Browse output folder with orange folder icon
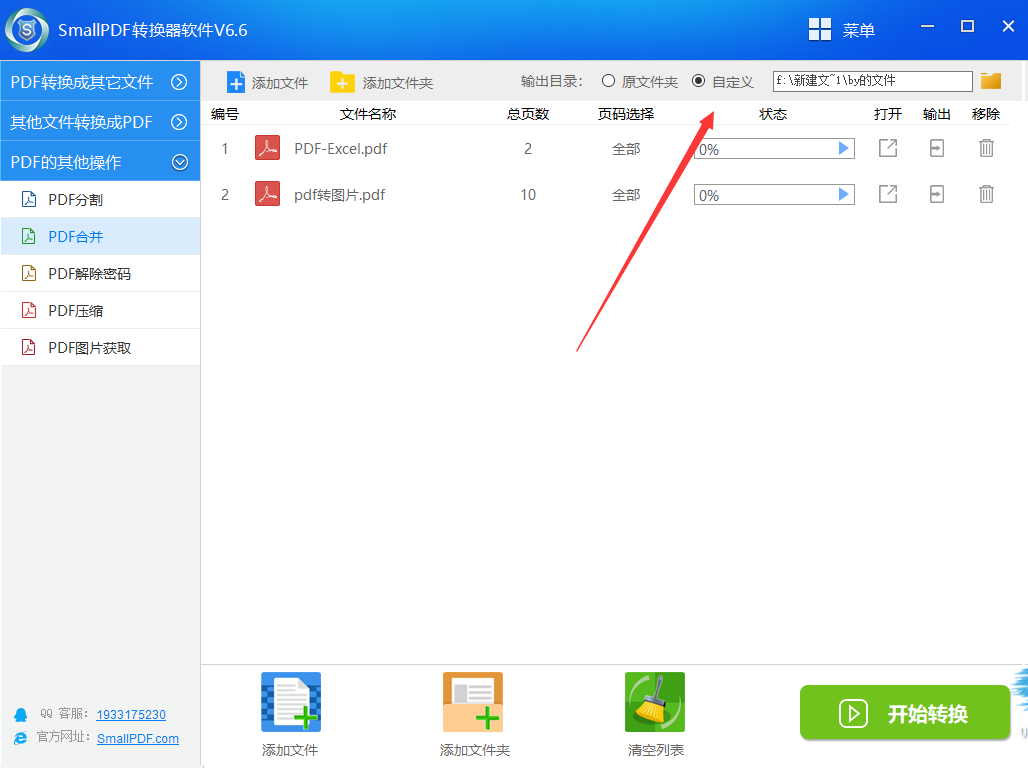This screenshot has width=1028, height=768. [x=991, y=81]
